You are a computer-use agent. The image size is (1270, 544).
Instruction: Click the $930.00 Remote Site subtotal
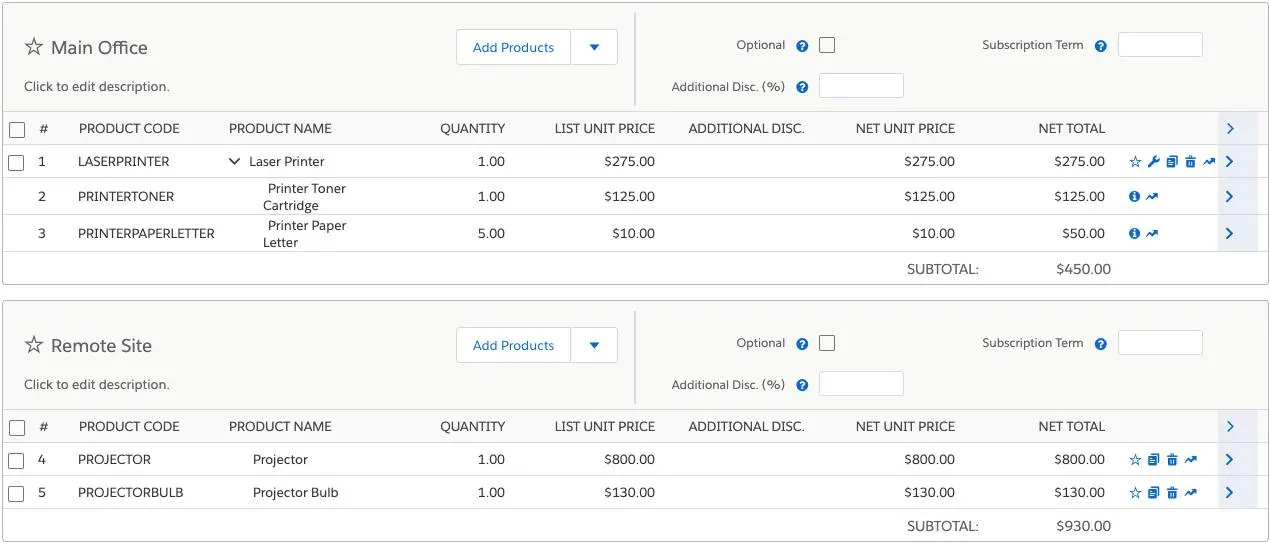1083,527
